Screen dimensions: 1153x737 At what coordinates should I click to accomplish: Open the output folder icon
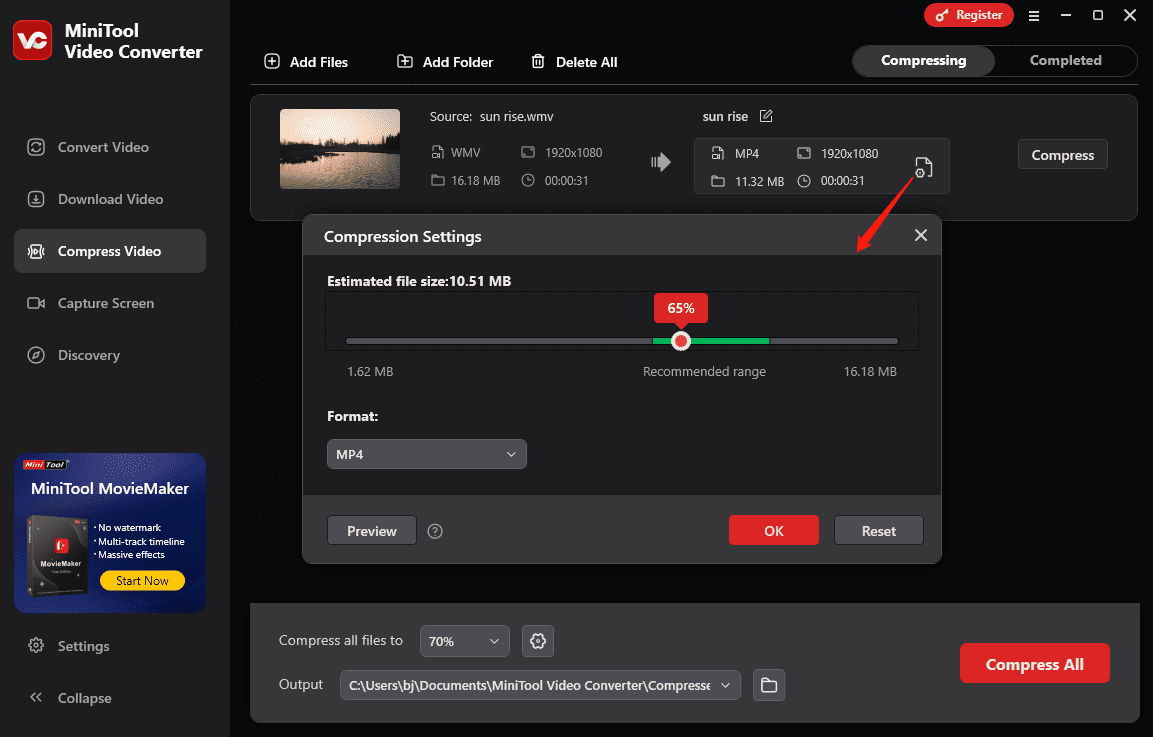(769, 685)
